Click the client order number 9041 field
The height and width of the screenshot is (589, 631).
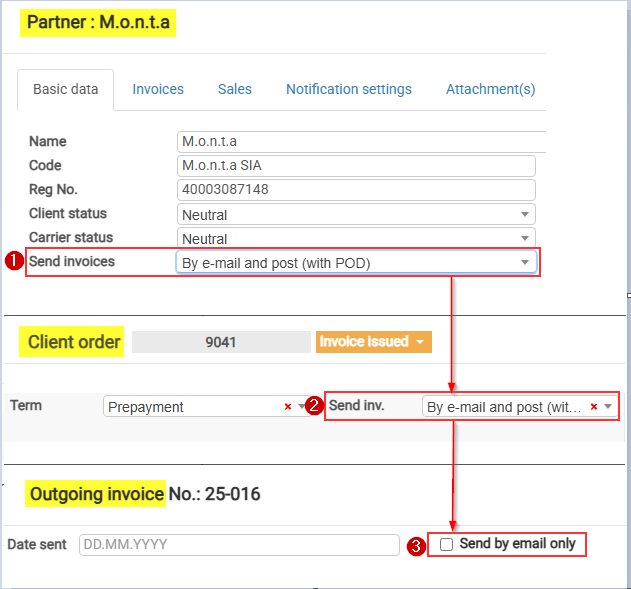pyautogui.click(x=221, y=342)
